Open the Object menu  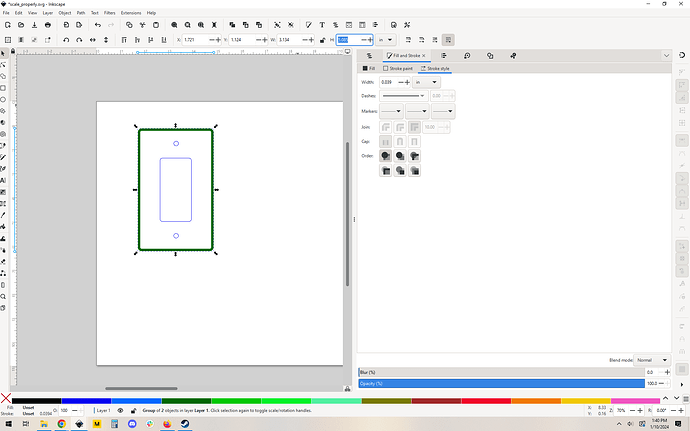[65, 13]
